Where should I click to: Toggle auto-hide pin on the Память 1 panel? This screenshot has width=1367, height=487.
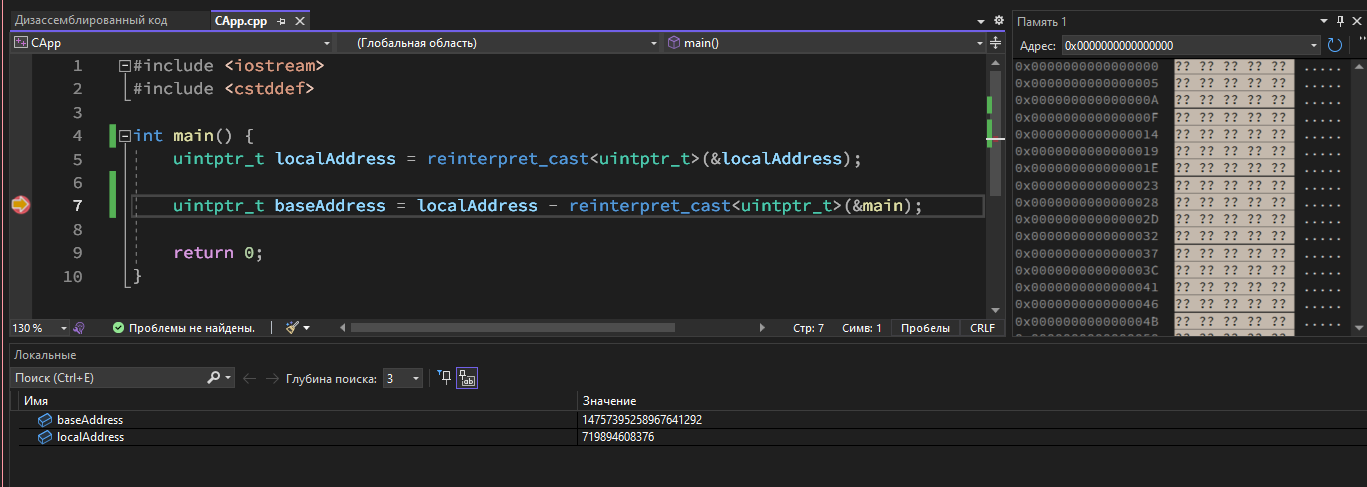tap(1340, 21)
